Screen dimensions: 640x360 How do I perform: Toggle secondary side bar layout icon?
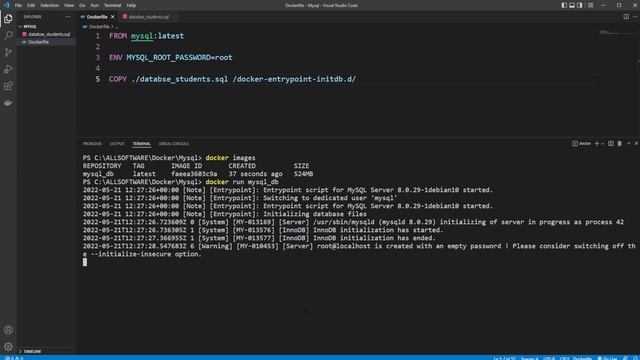click(x=580, y=5)
